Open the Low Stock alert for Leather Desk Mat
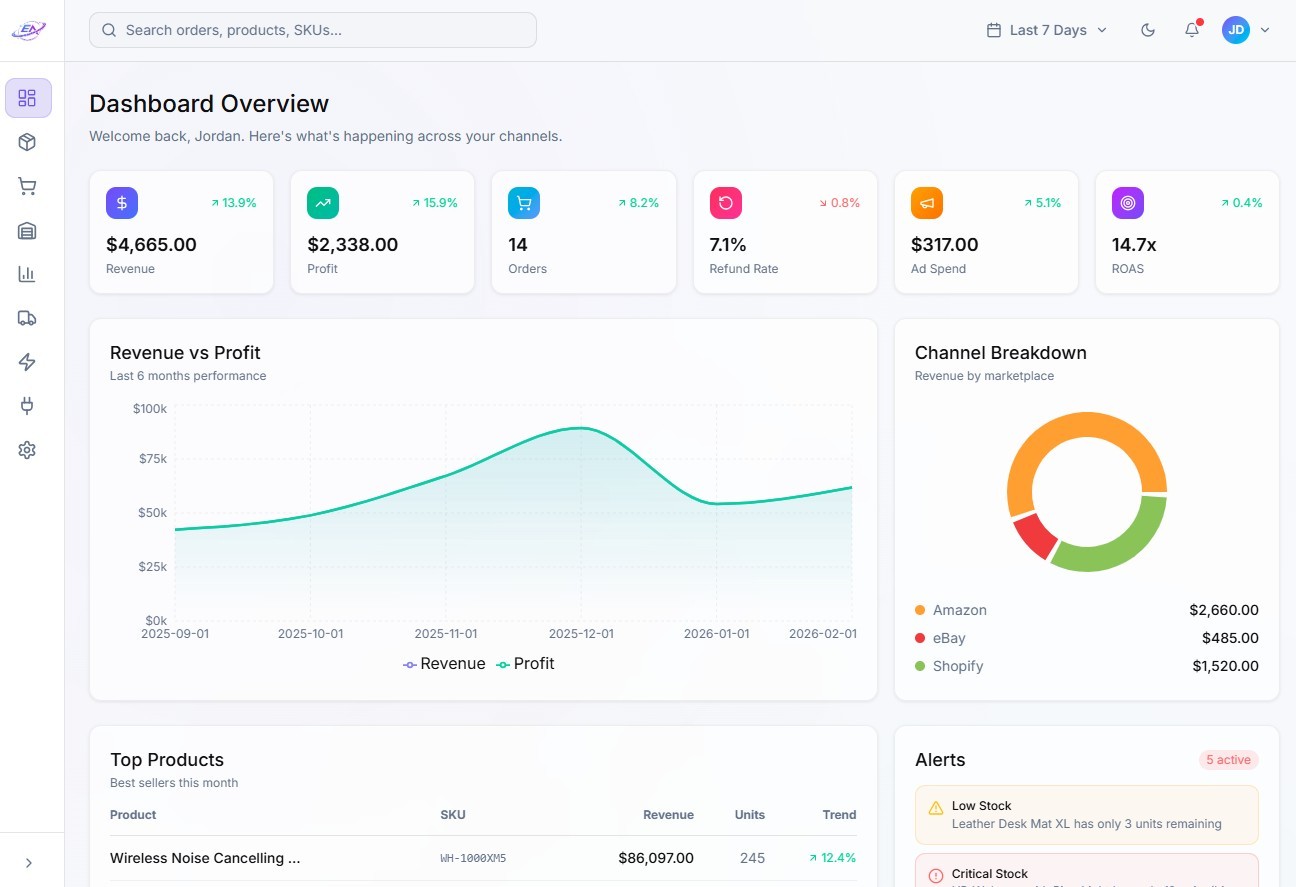The width and height of the screenshot is (1296, 887). click(x=1086, y=815)
